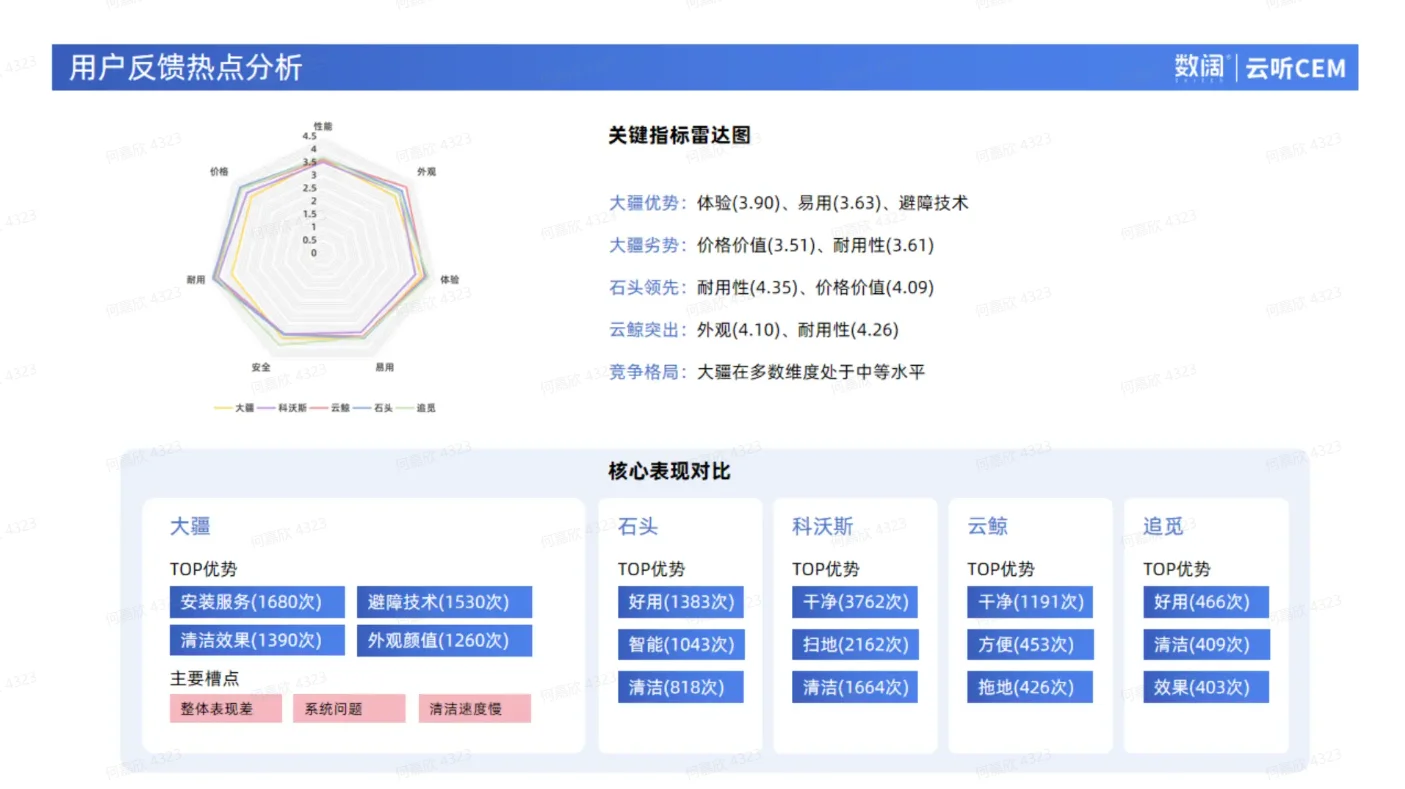1405x789 pixels.
Task: Click the 大疆优势 line listing 体验(3.90)
Action: tap(789, 203)
